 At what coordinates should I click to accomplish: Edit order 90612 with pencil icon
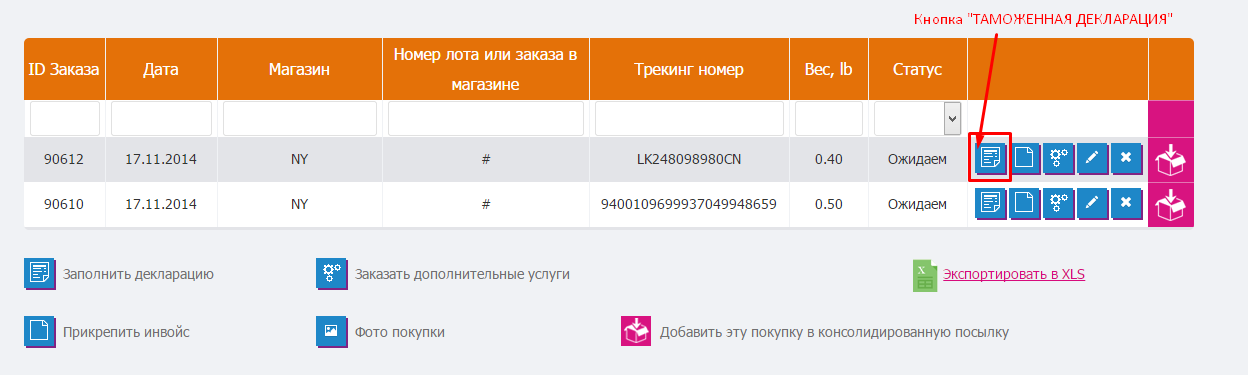tap(1092, 158)
